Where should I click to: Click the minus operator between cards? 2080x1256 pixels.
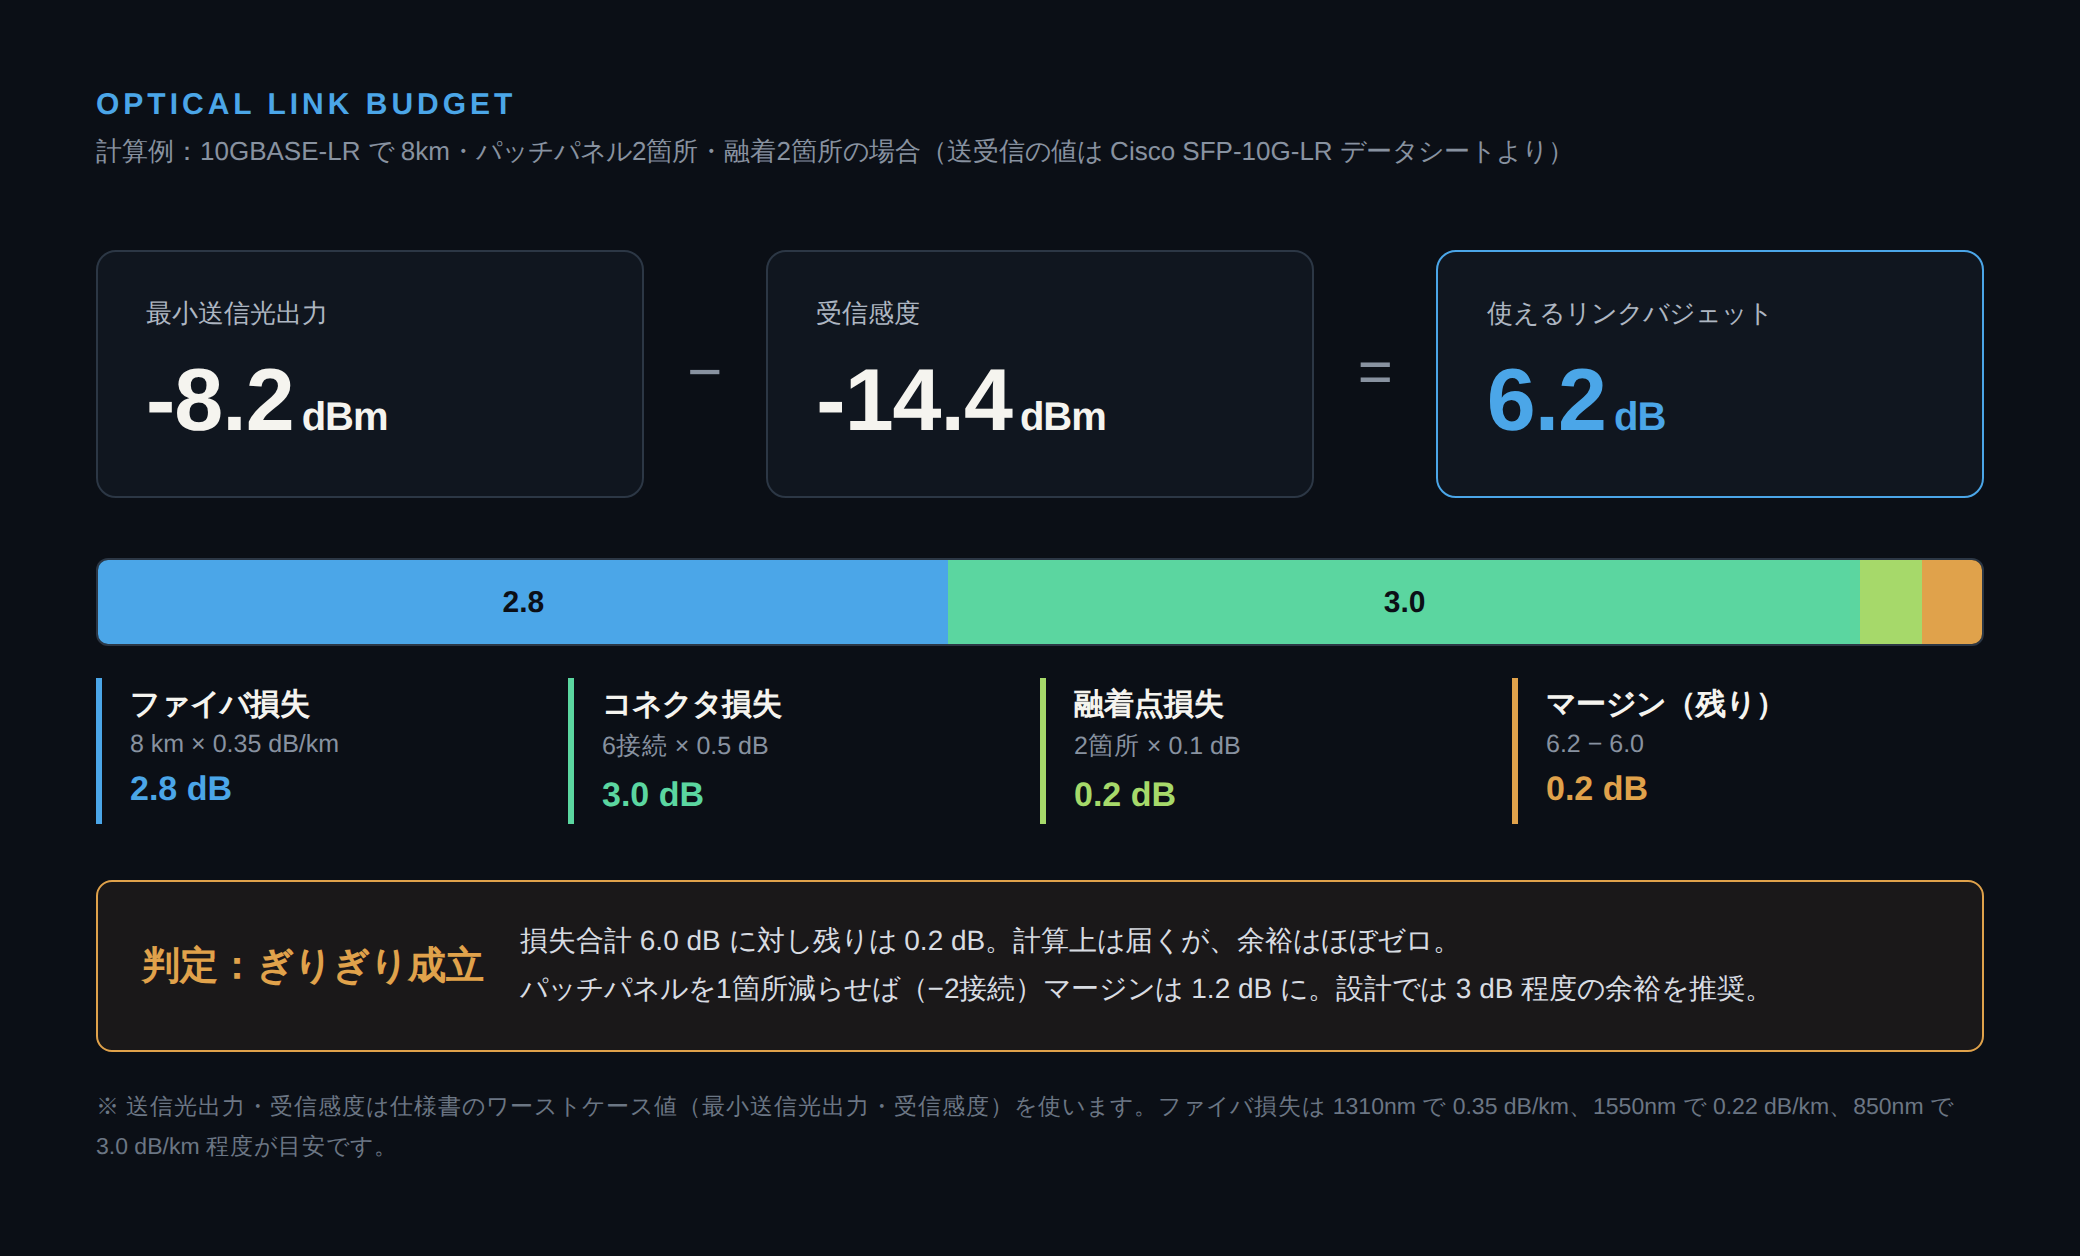point(705,372)
